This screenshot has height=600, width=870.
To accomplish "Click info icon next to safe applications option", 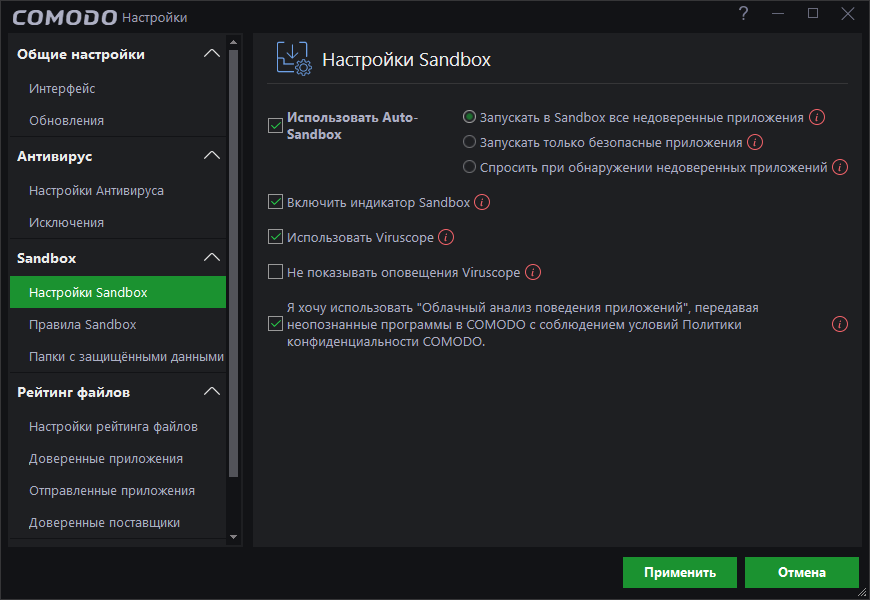I will 755,143.
